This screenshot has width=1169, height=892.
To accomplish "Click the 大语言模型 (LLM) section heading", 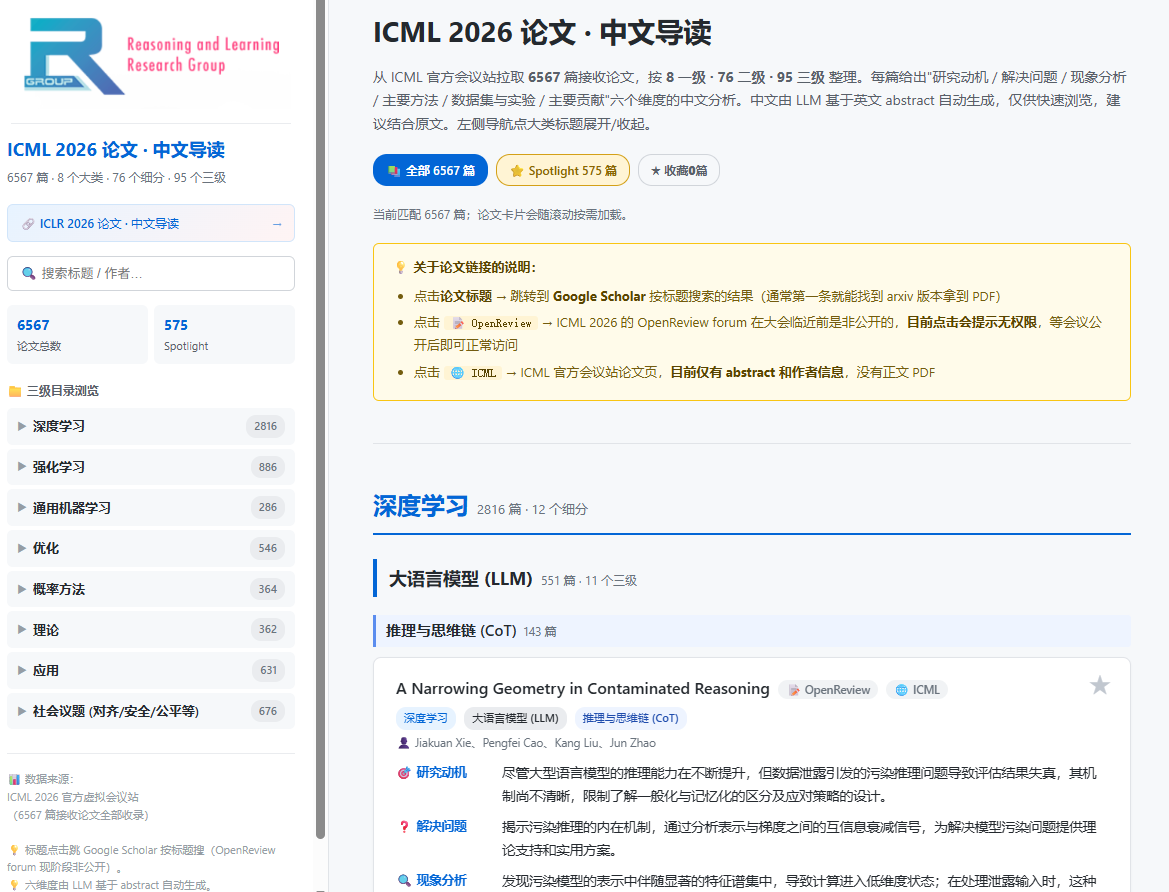I will (461, 579).
